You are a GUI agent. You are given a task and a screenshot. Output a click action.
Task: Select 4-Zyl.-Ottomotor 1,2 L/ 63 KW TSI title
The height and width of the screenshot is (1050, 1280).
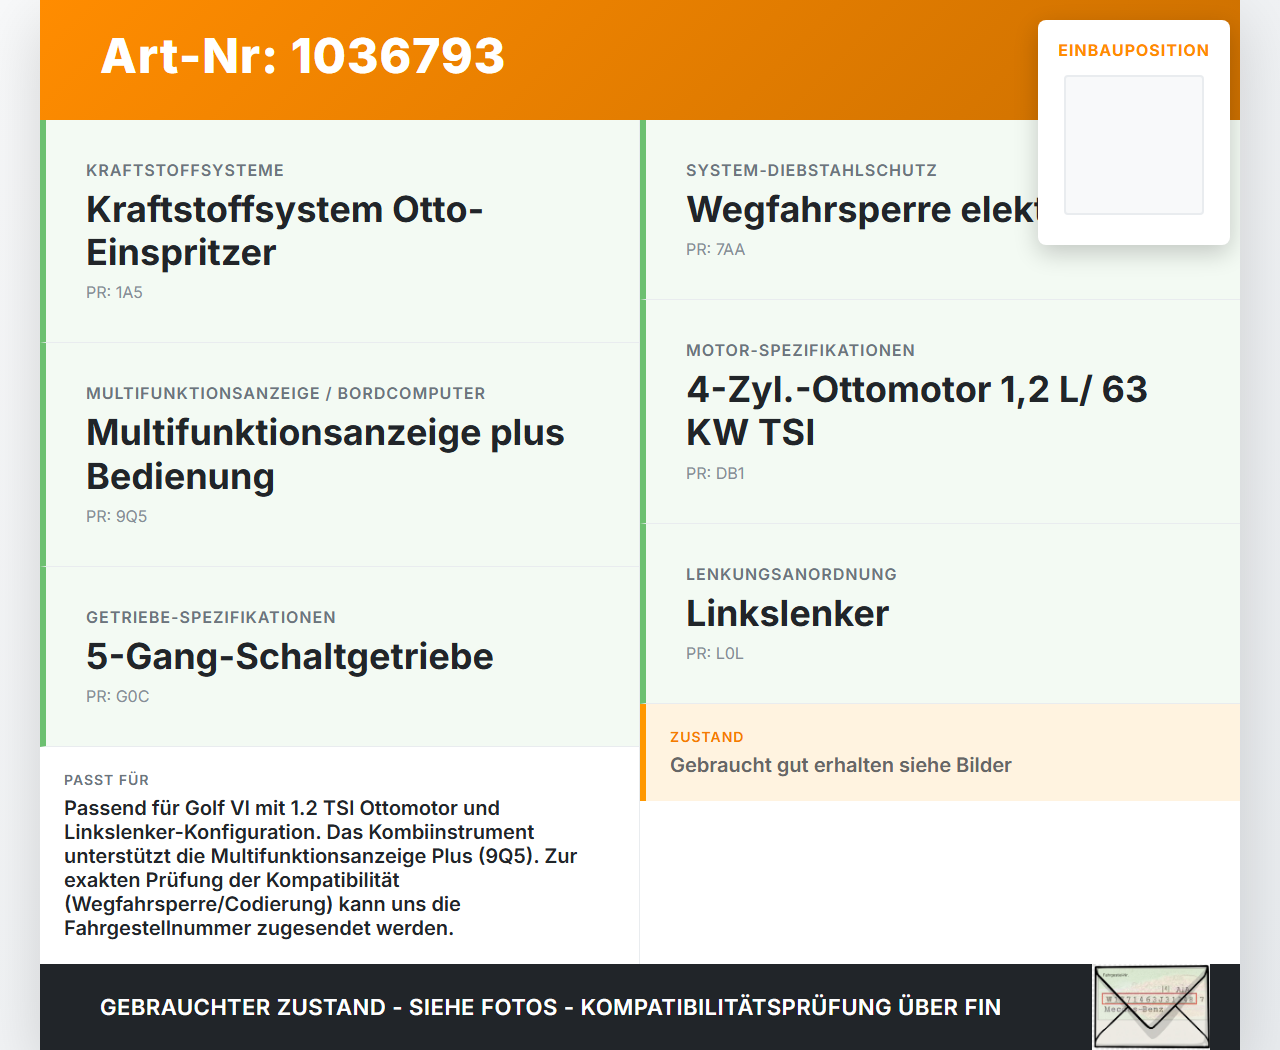tap(917, 411)
